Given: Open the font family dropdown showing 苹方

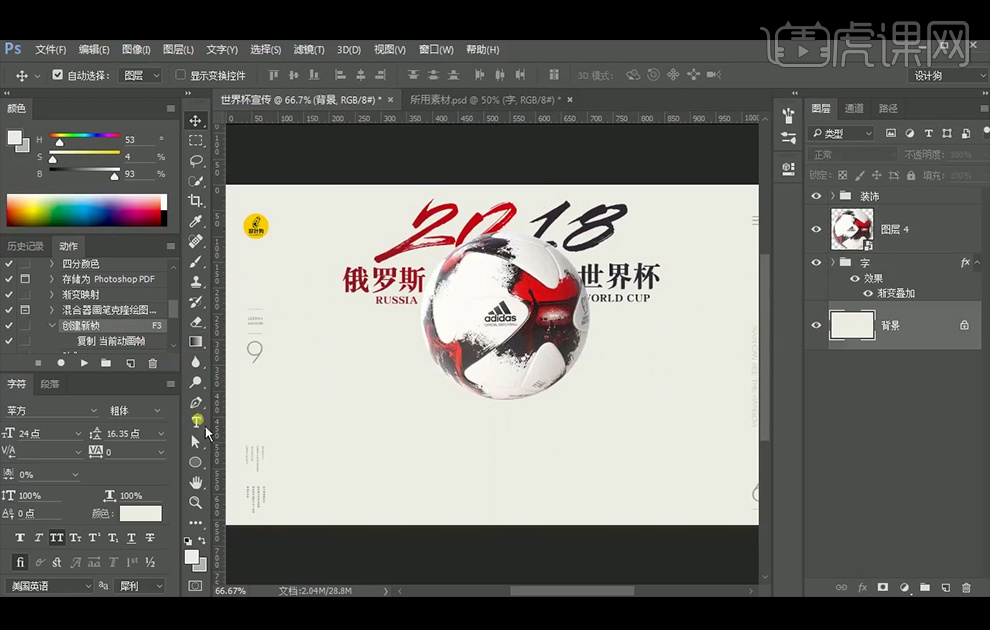Looking at the screenshot, I should pyautogui.click(x=50, y=409).
